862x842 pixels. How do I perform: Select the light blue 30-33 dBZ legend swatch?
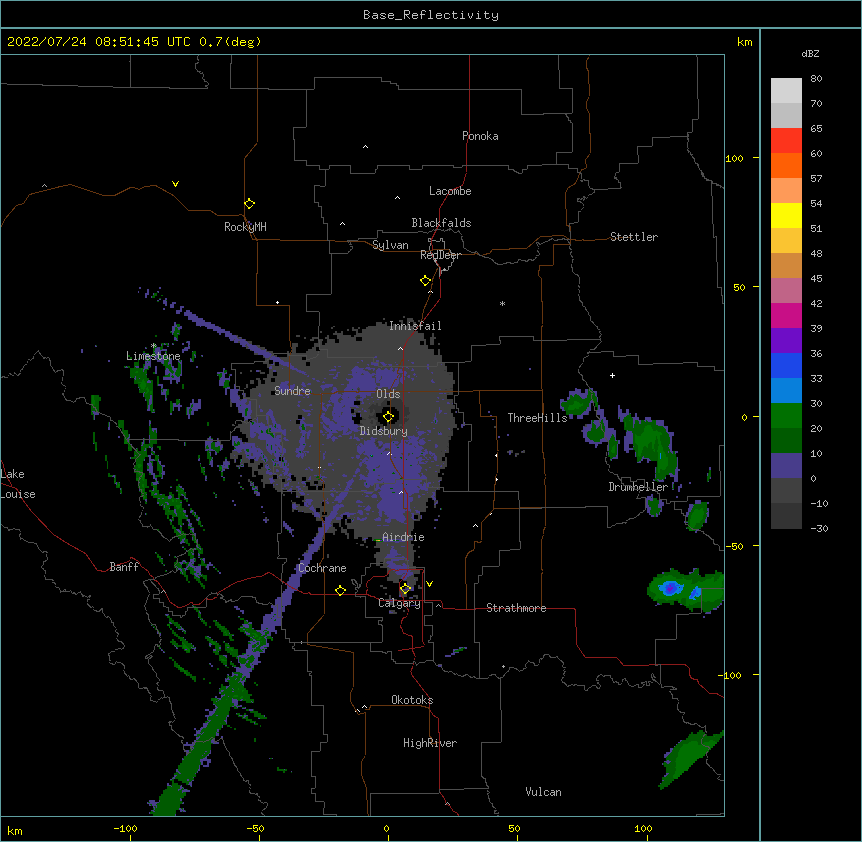(786, 390)
